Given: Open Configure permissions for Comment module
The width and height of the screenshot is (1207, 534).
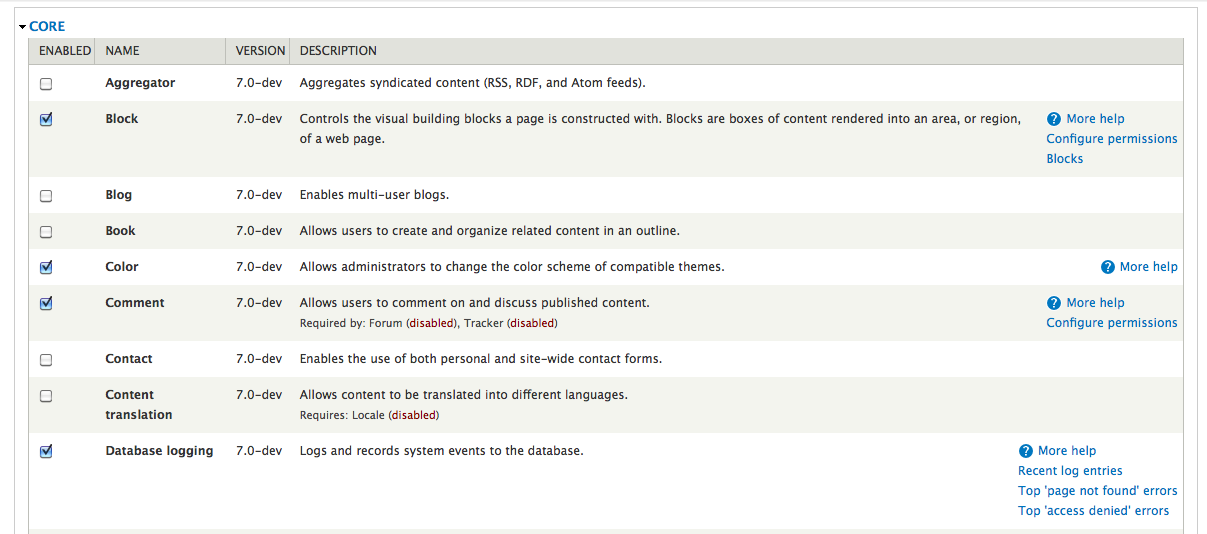Looking at the screenshot, I should point(1111,323).
